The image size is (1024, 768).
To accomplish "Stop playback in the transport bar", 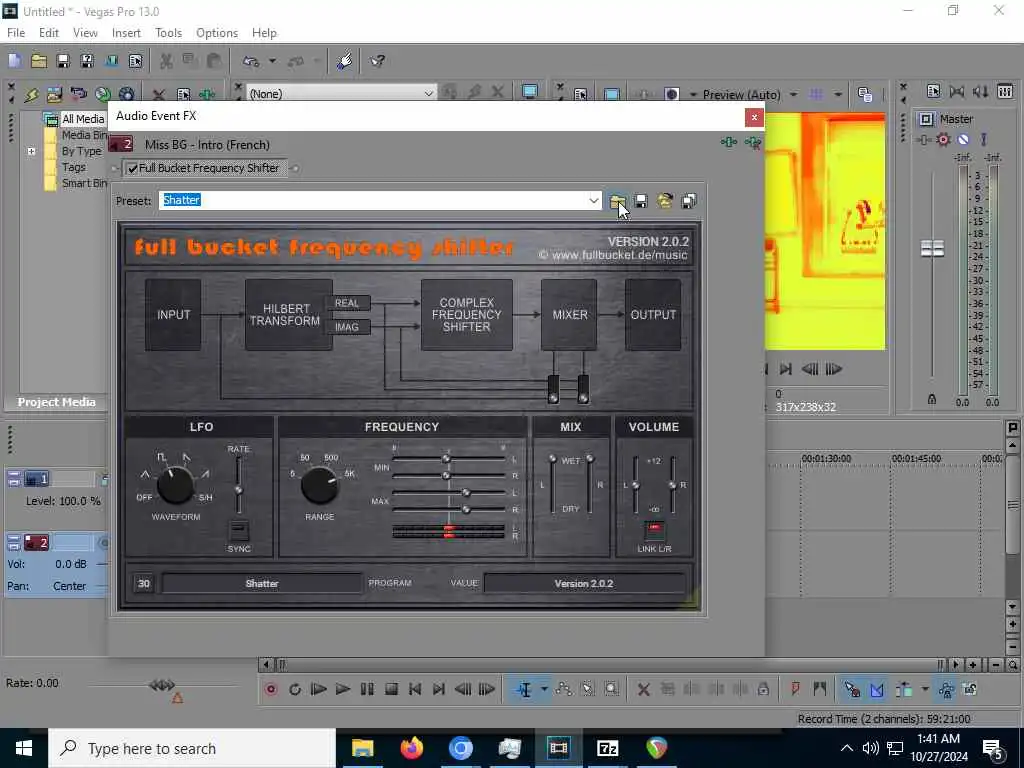I will click(x=391, y=689).
